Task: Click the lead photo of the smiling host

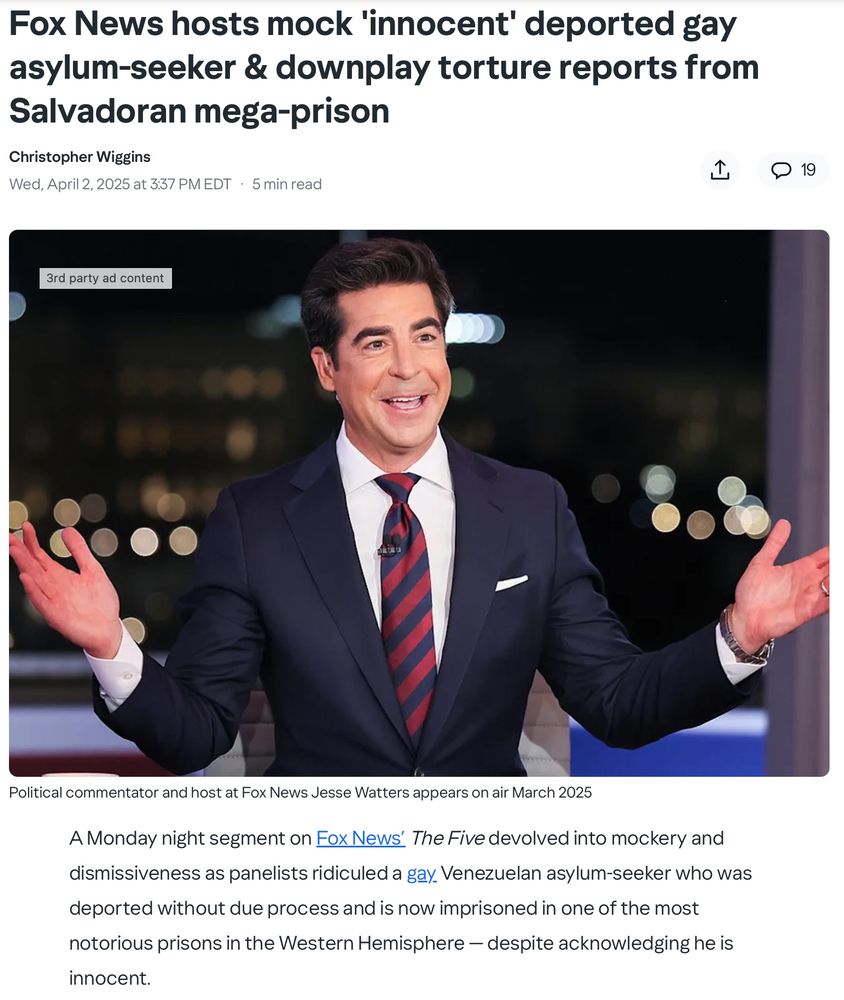Action: click(419, 503)
